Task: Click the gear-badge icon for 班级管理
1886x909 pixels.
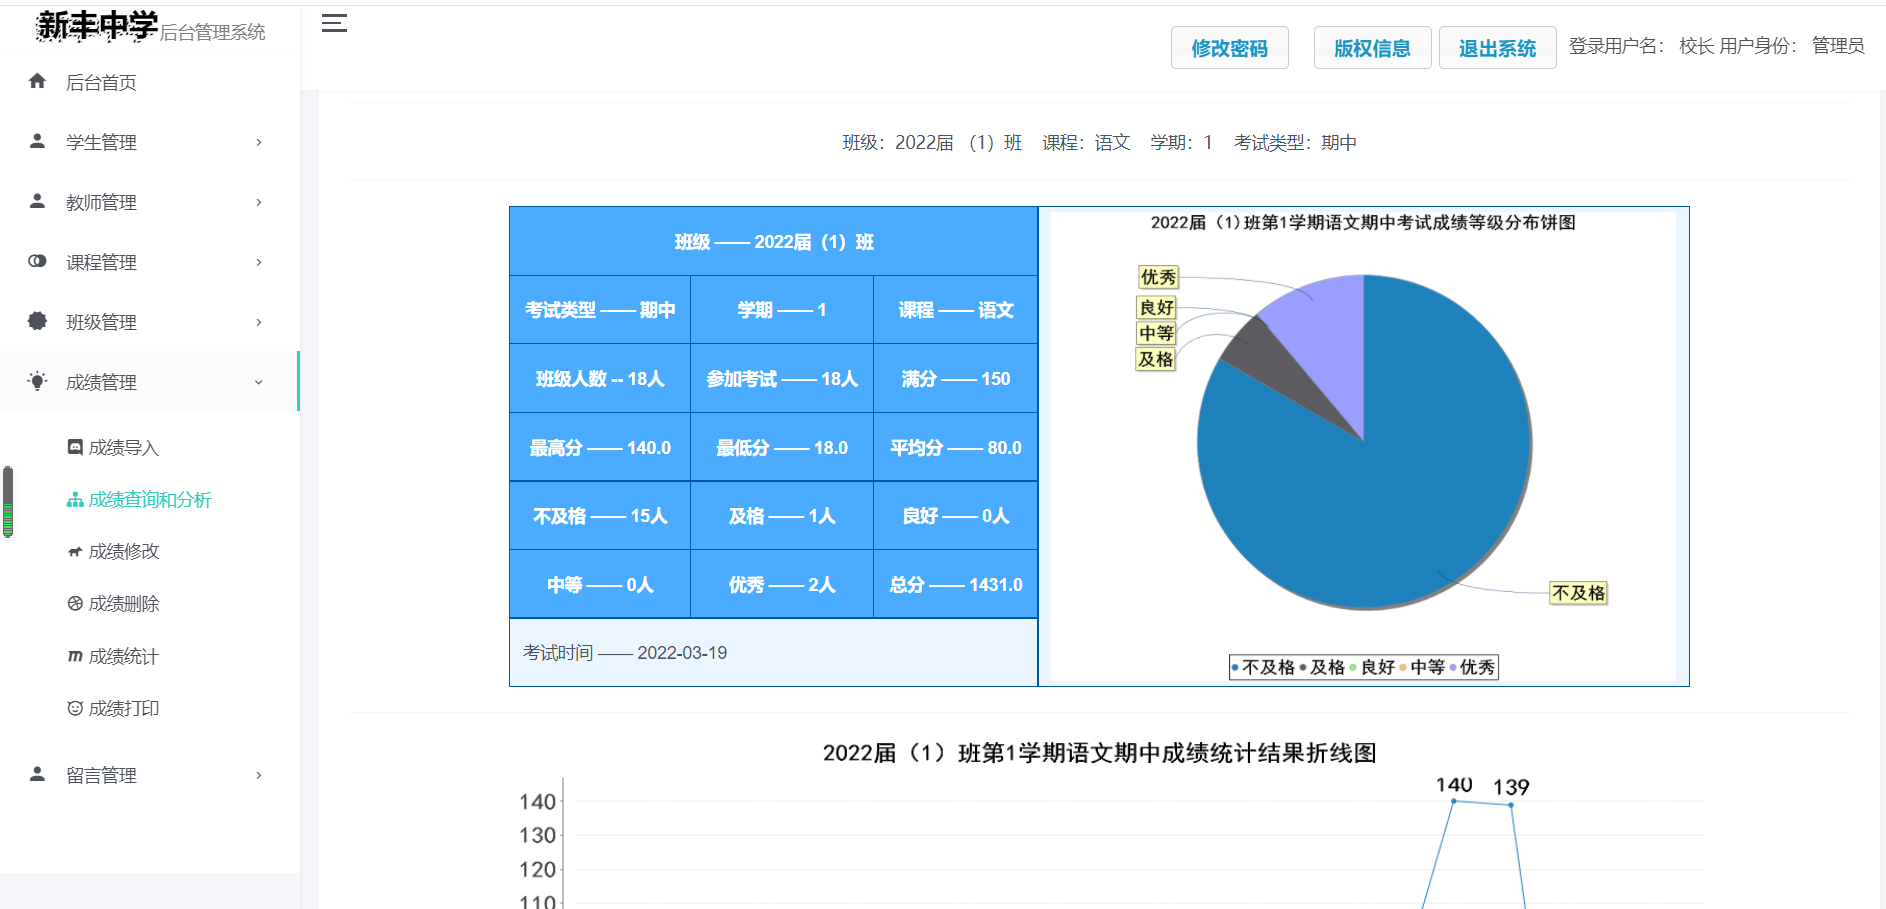Action: [x=37, y=321]
